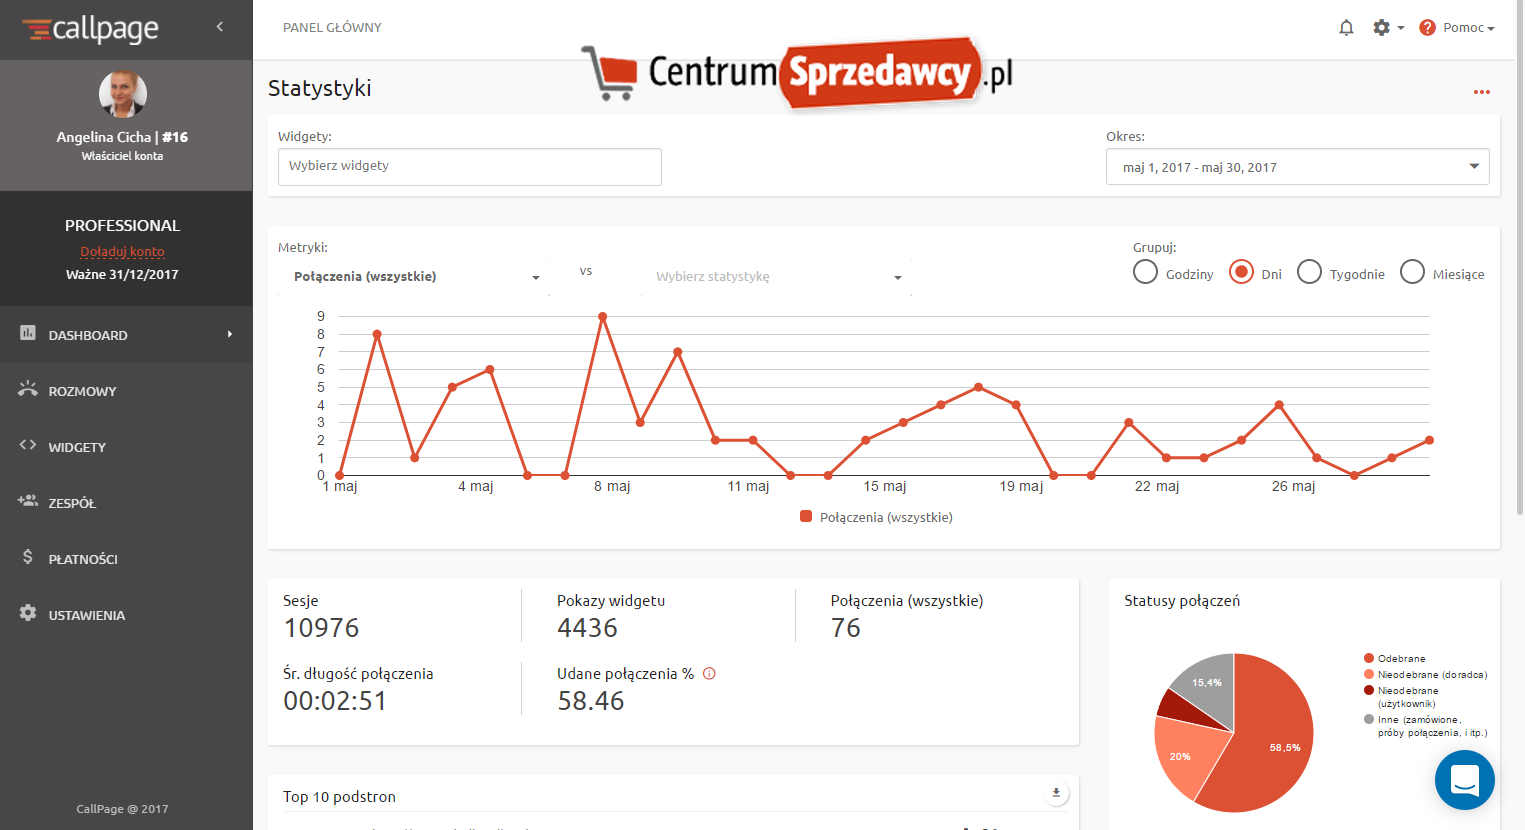
Task: Expand the Połączenia (wszystkie) metric dropdown
Action: click(x=416, y=277)
